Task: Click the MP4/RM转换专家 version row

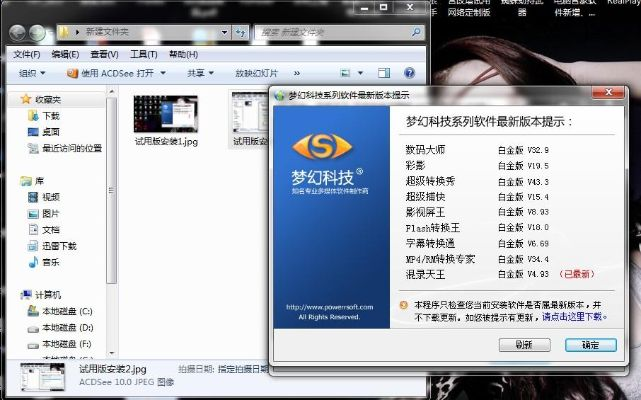Action: (477, 259)
